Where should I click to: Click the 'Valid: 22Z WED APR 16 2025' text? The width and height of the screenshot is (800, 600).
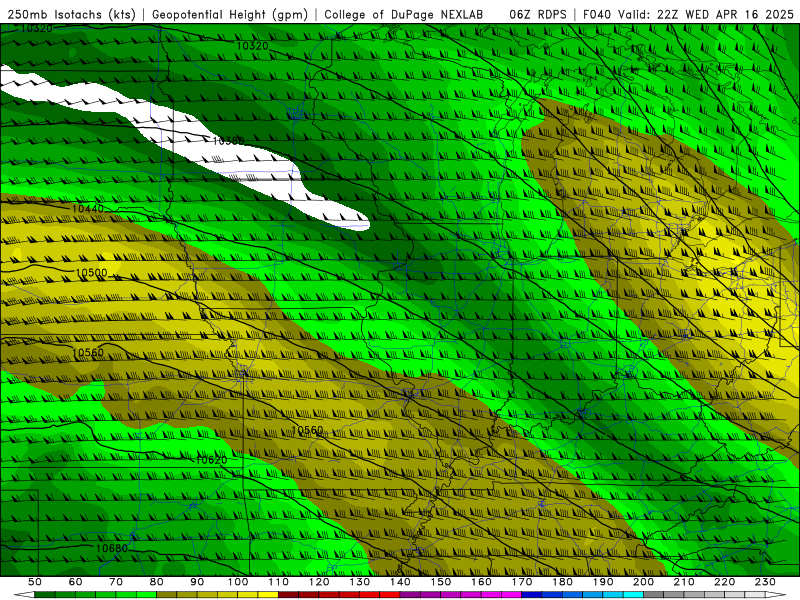click(x=706, y=14)
